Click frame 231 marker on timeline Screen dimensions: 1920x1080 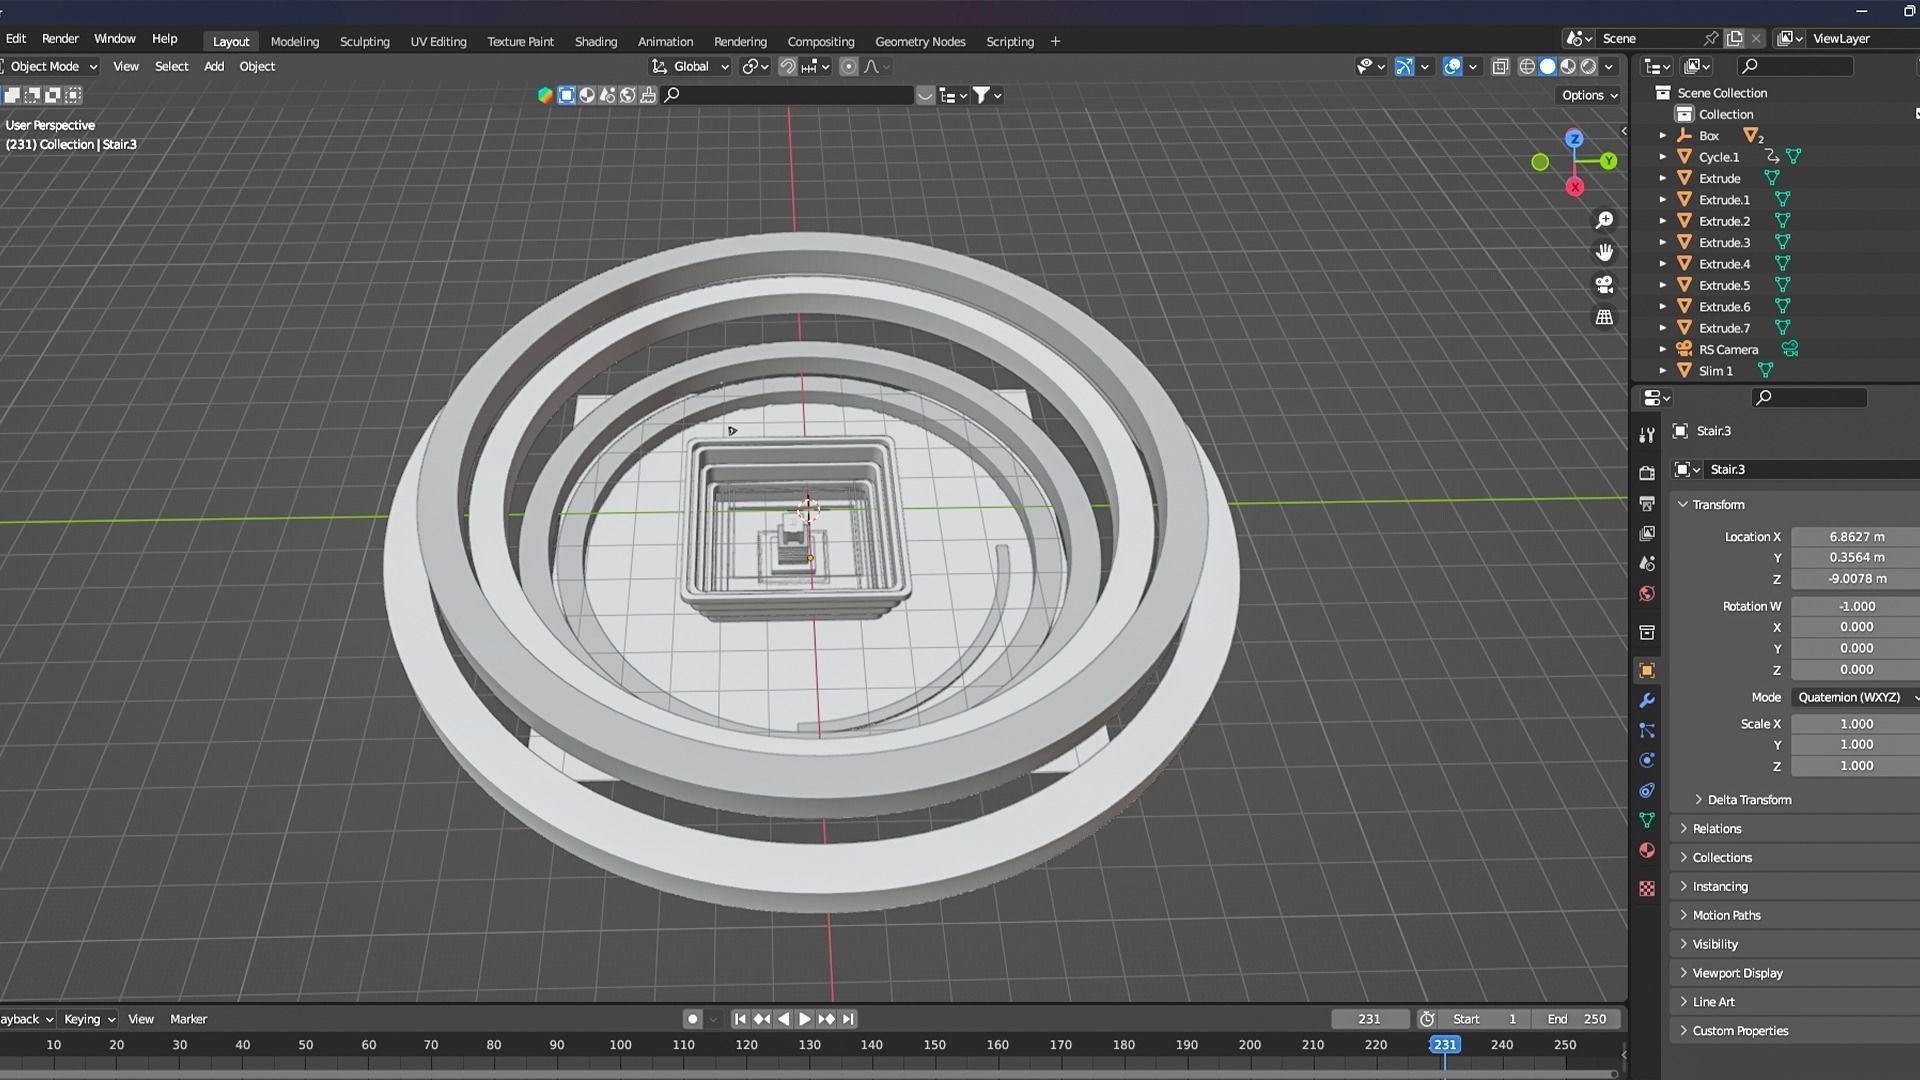click(x=1444, y=1044)
